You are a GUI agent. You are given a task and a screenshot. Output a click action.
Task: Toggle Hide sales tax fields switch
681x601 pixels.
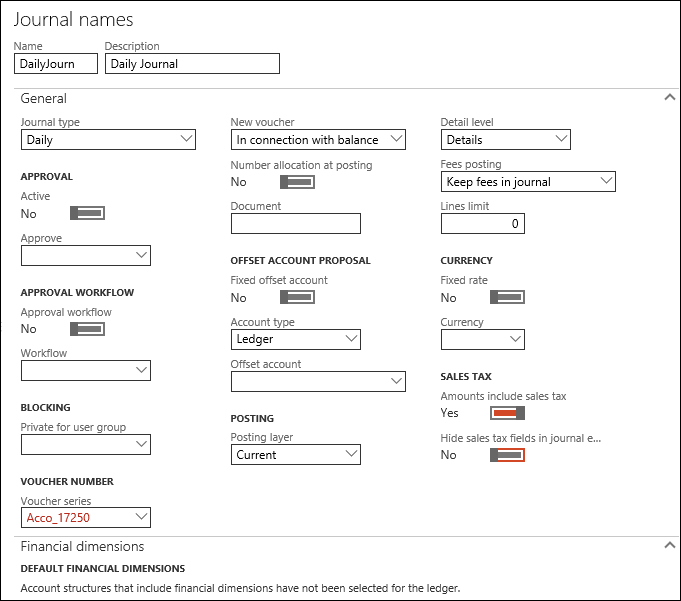[507, 455]
